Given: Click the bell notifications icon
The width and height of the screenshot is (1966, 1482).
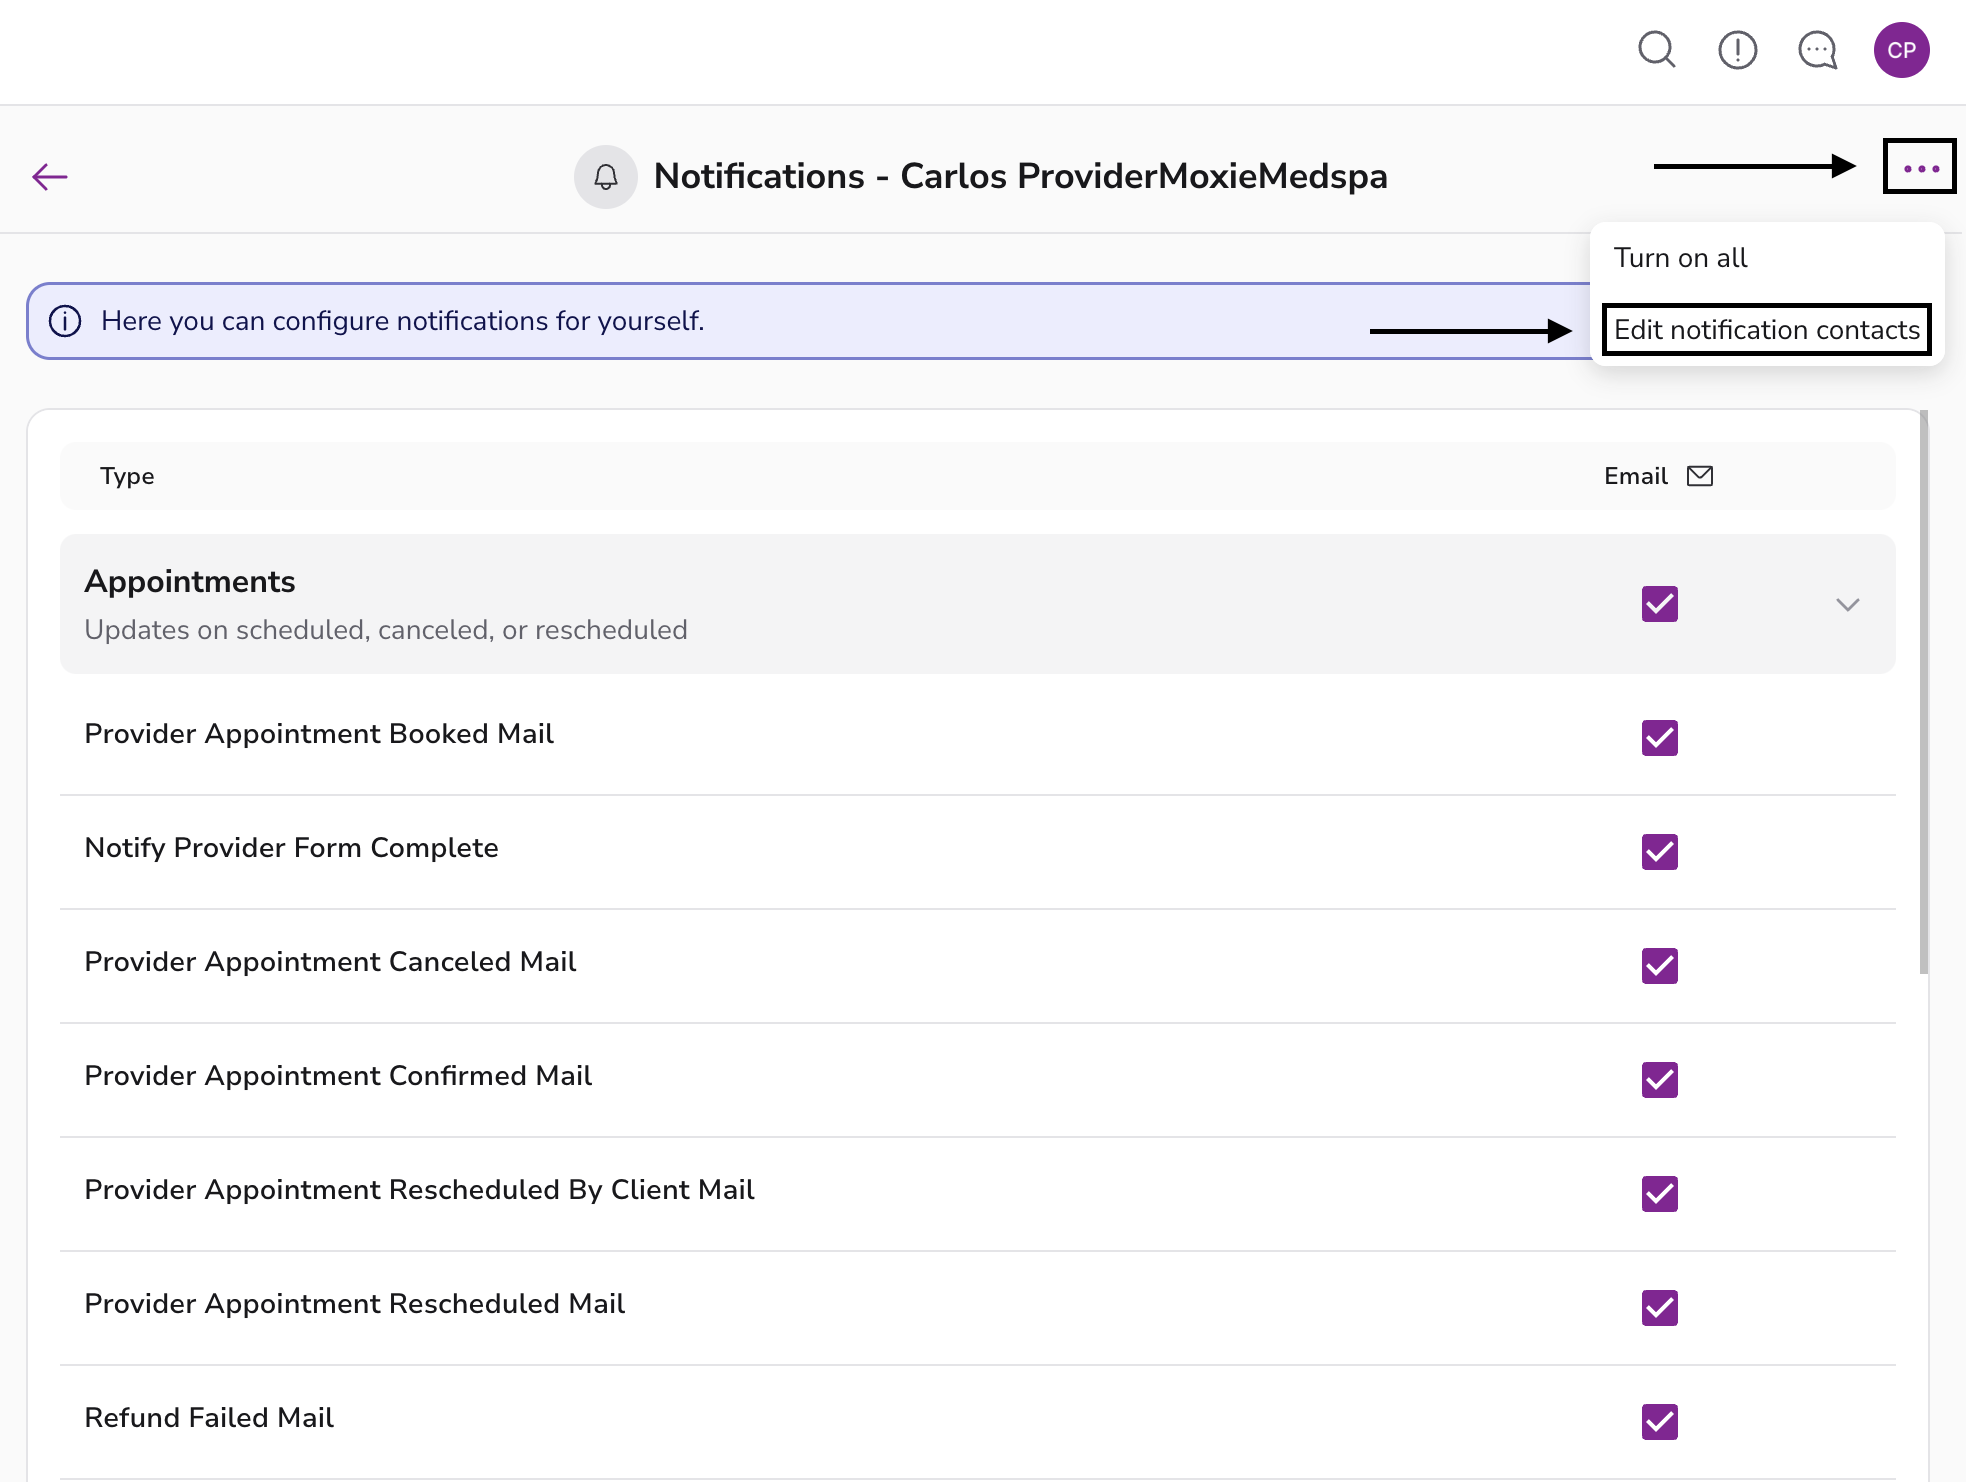Looking at the screenshot, I should click(605, 177).
